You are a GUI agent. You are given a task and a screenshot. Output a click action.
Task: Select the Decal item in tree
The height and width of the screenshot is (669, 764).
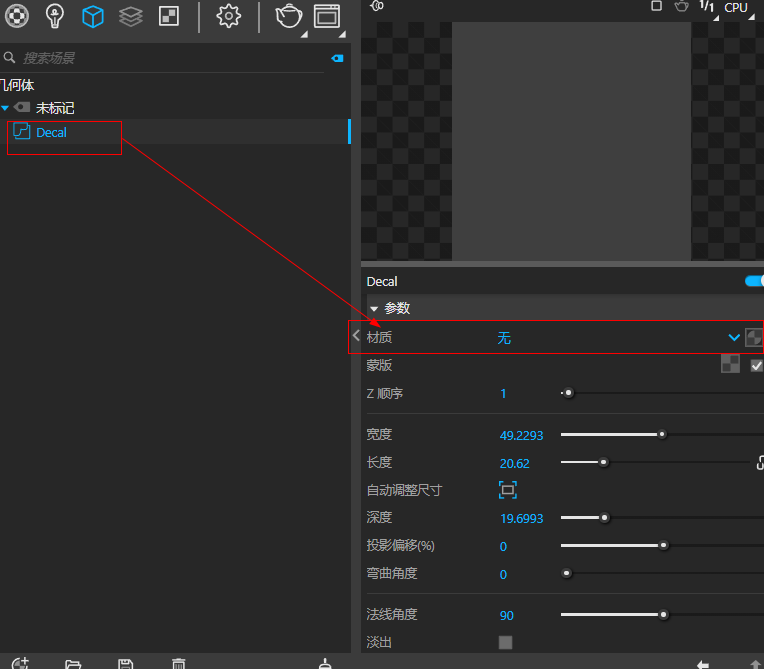51,132
